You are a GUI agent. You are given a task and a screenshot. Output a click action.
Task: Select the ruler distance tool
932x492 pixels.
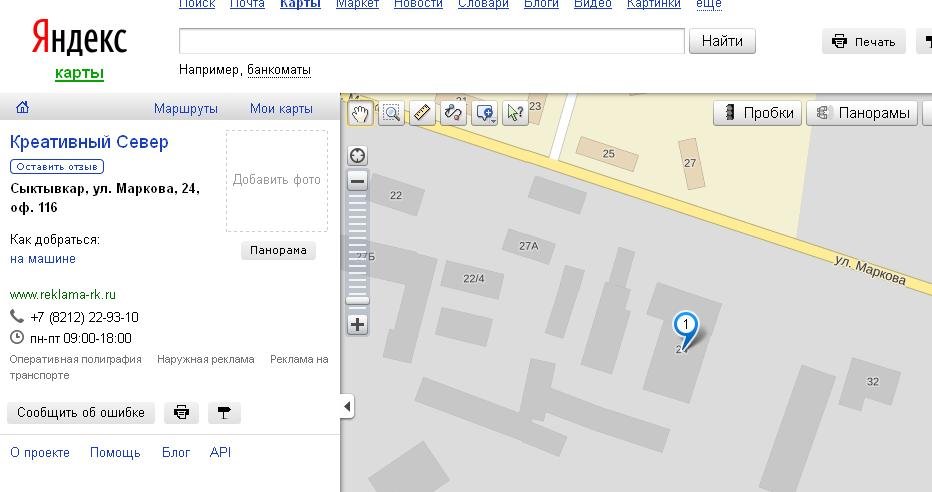point(422,113)
